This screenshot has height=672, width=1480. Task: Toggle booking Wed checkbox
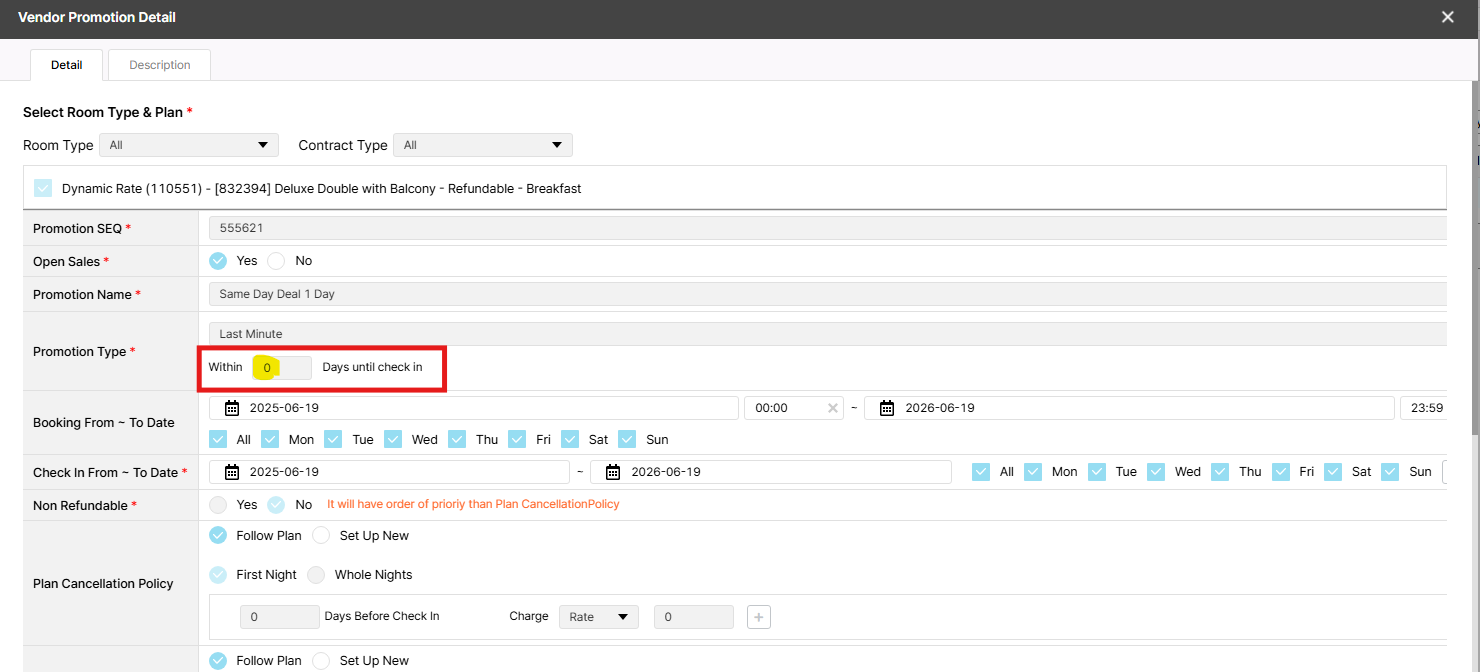pyautogui.click(x=393, y=439)
